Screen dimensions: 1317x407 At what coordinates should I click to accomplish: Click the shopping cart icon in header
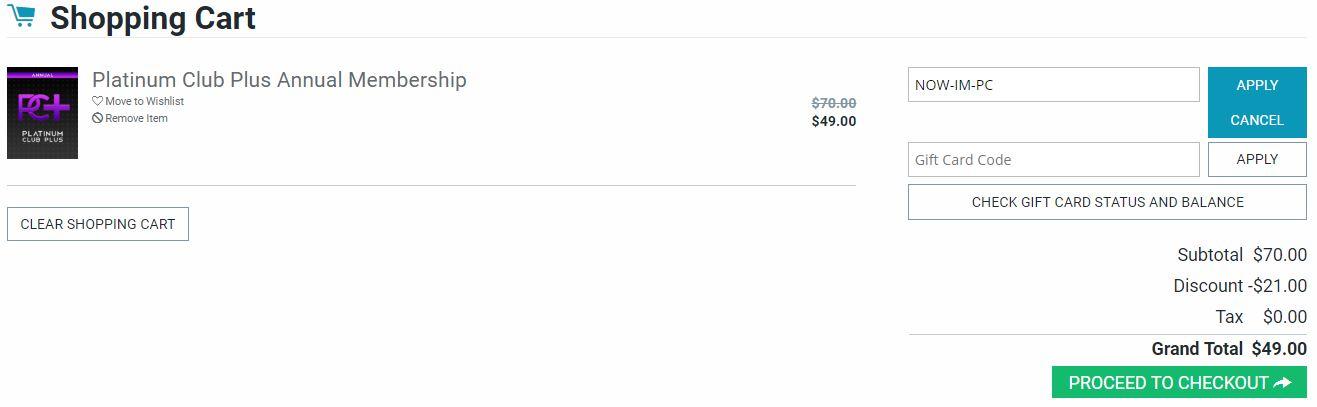21,17
